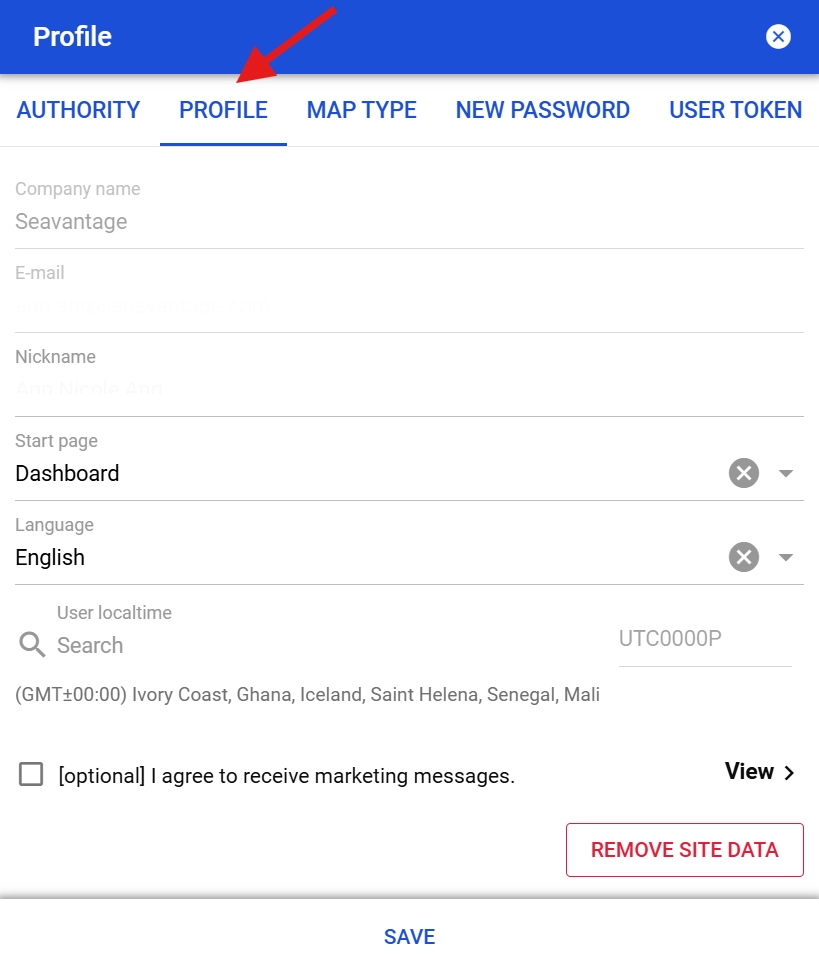The image size is (819, 967).
Task: Open the Map Type tab
Action: coord(361,110)
